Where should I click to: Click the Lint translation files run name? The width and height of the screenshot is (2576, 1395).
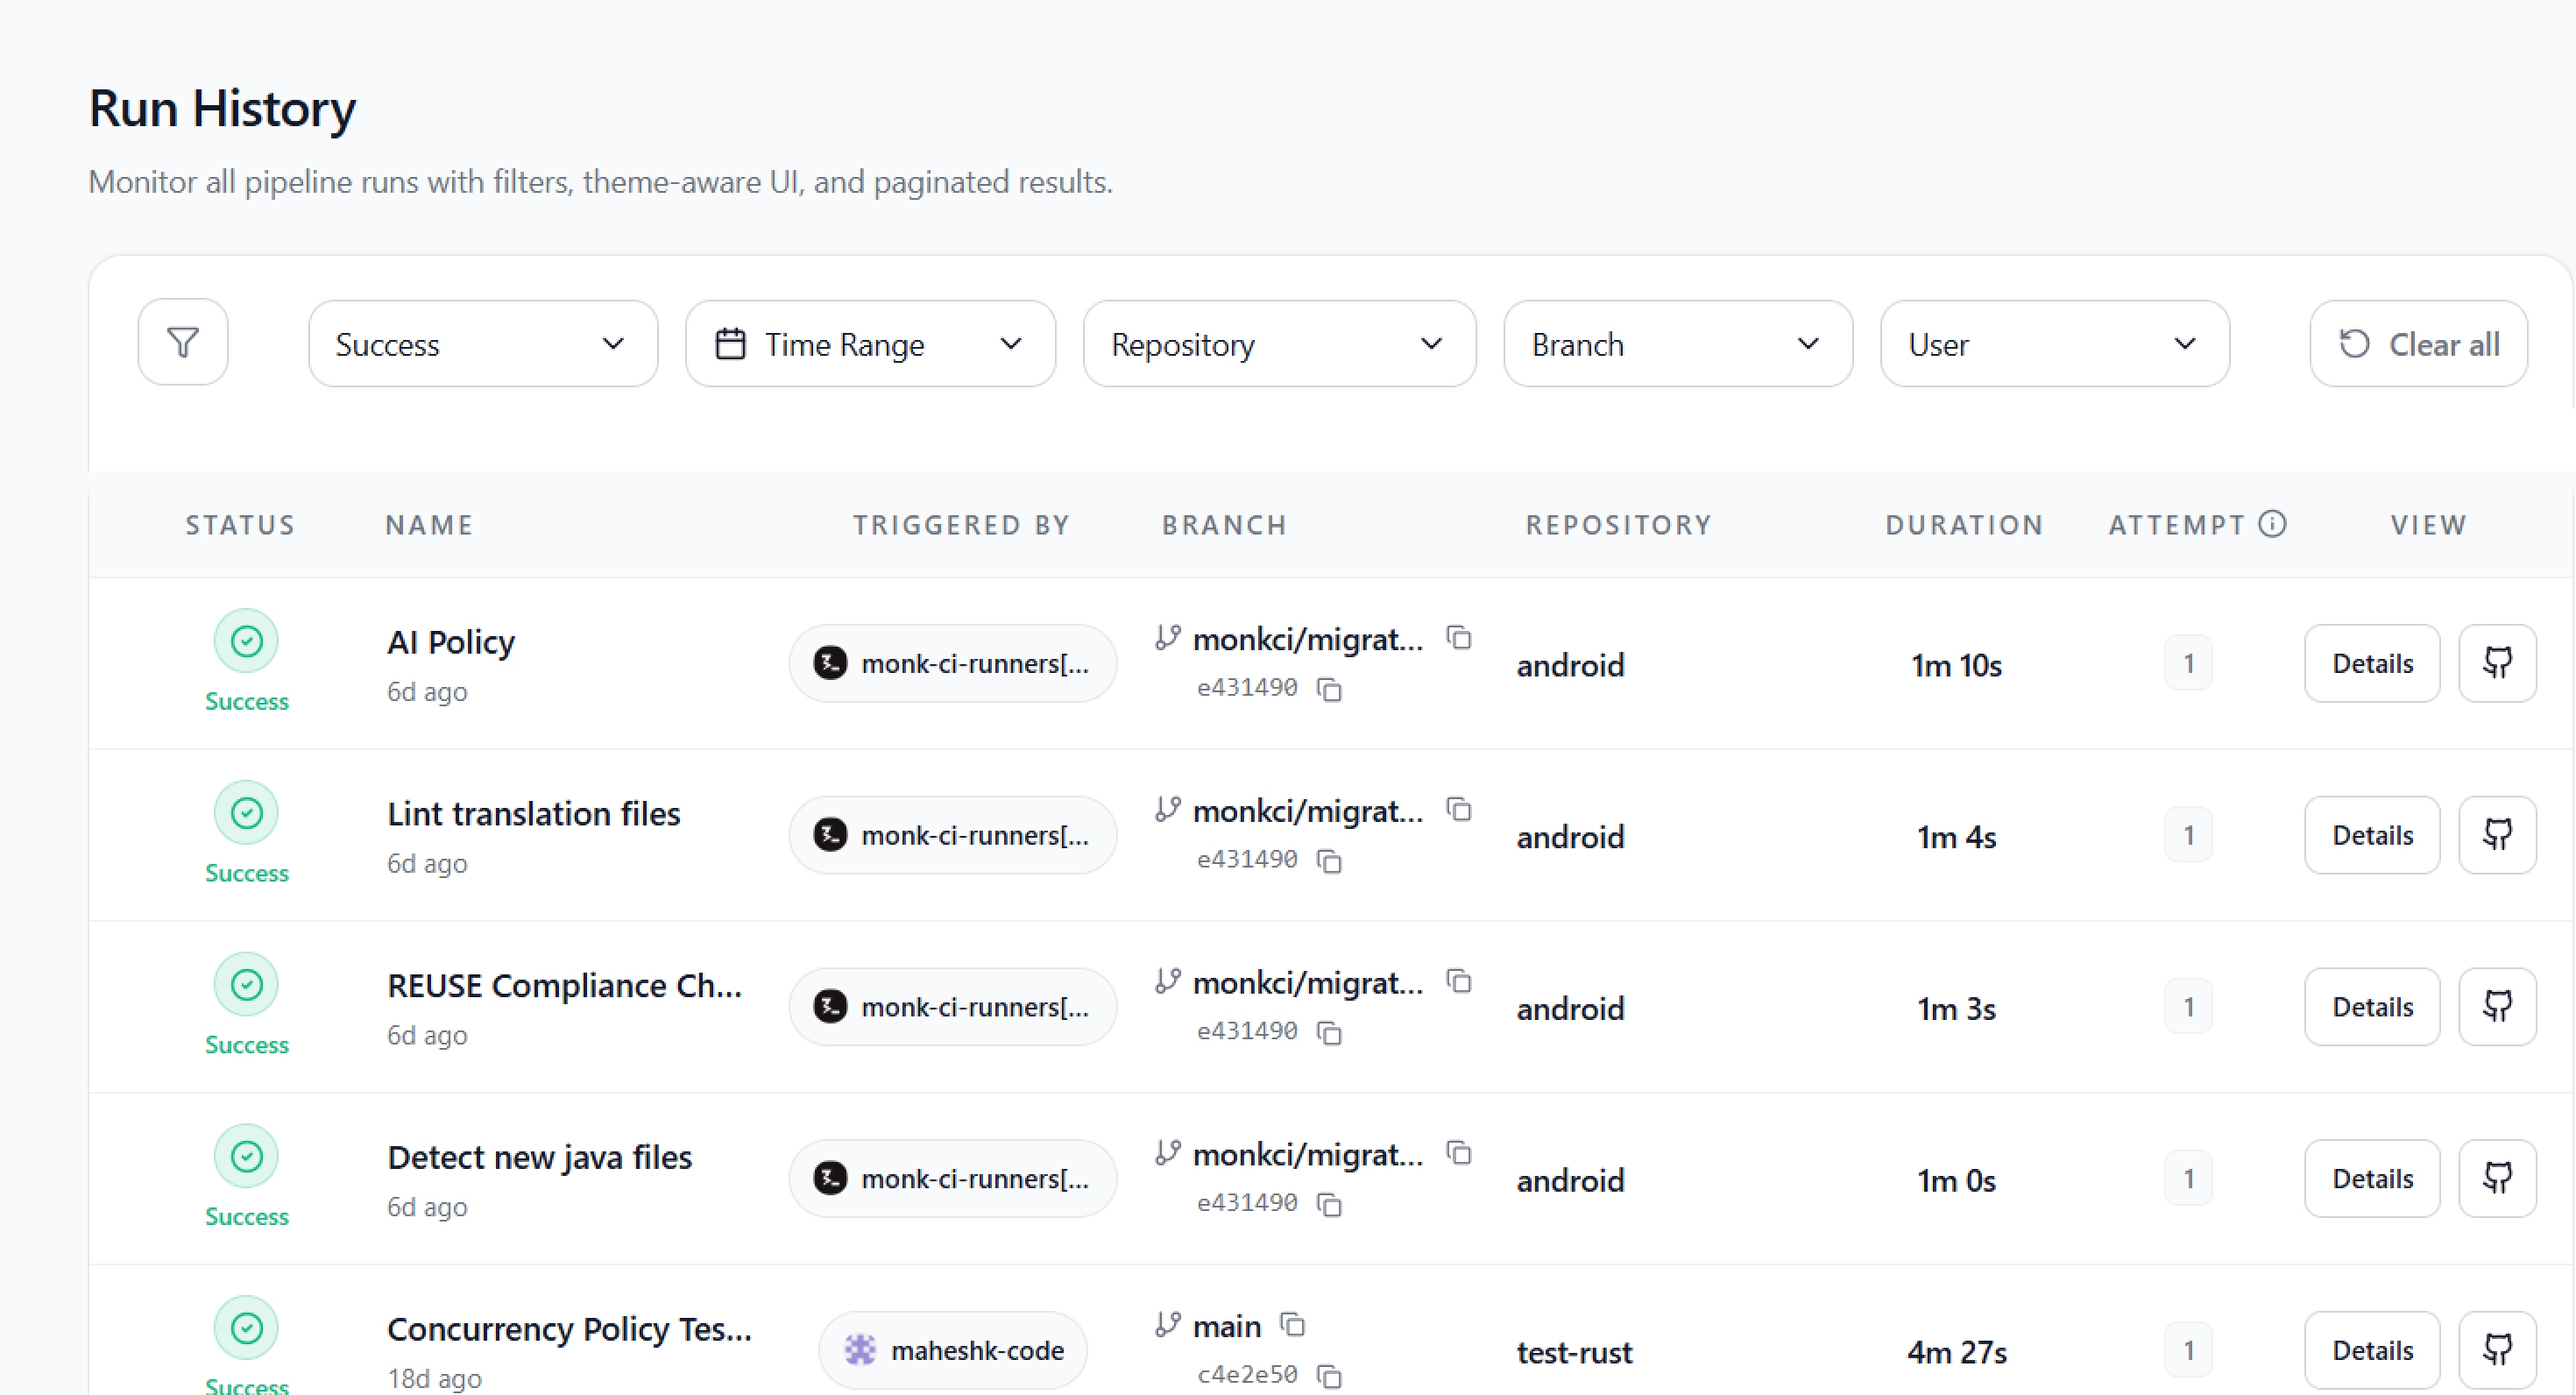tap(533, 814)
